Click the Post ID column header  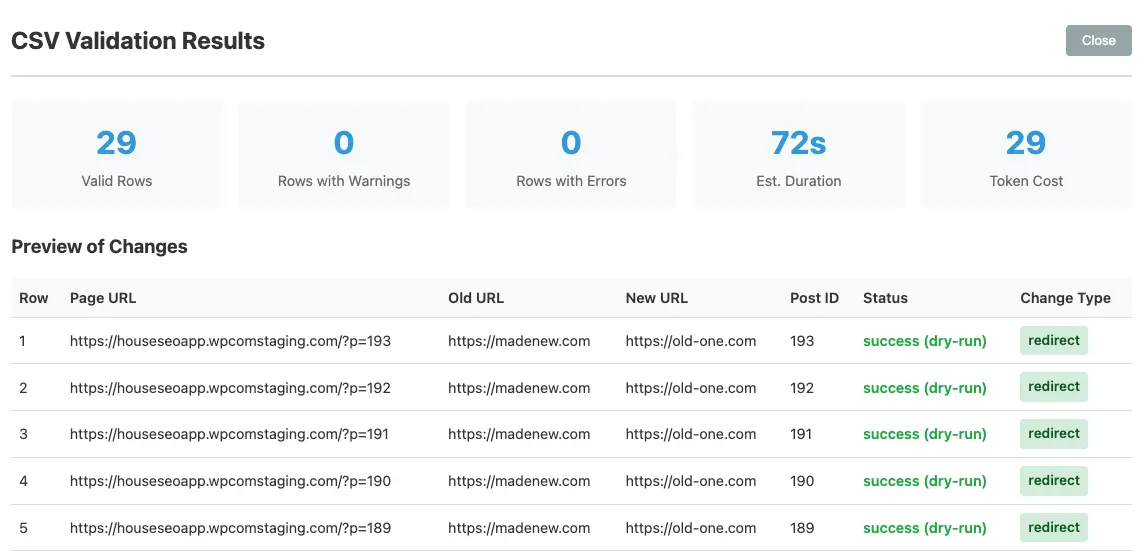pyautogui.click(x=814, y=298)
